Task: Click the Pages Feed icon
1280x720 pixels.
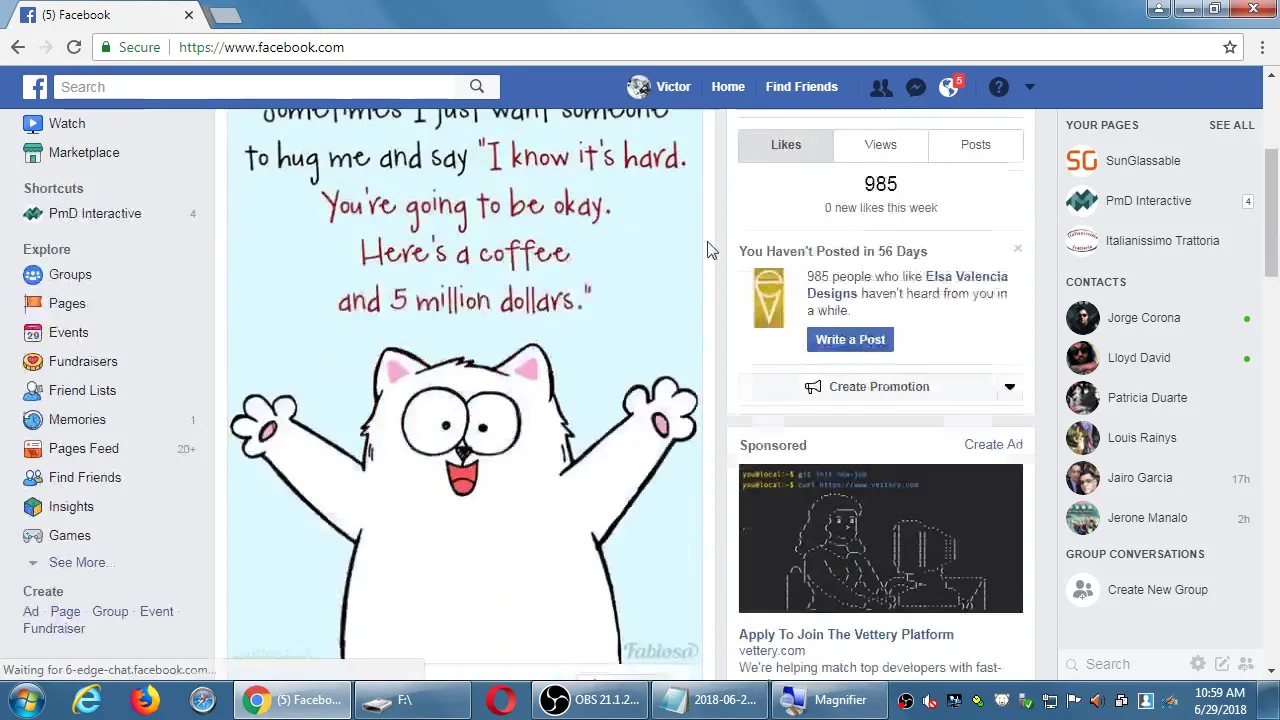Action: click(33, 448)
